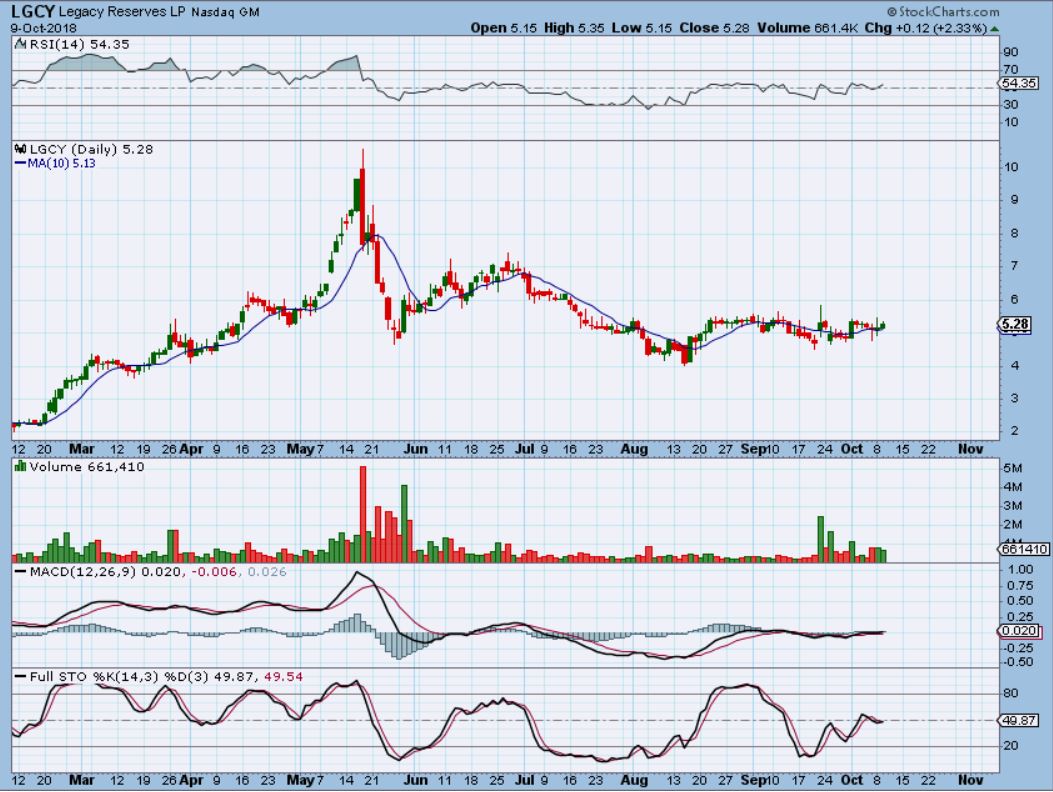Click the volume bars icon beside Volume 661,410
Image resolution: width=1053 pixels, height=792 pixels.
[20, 467]
